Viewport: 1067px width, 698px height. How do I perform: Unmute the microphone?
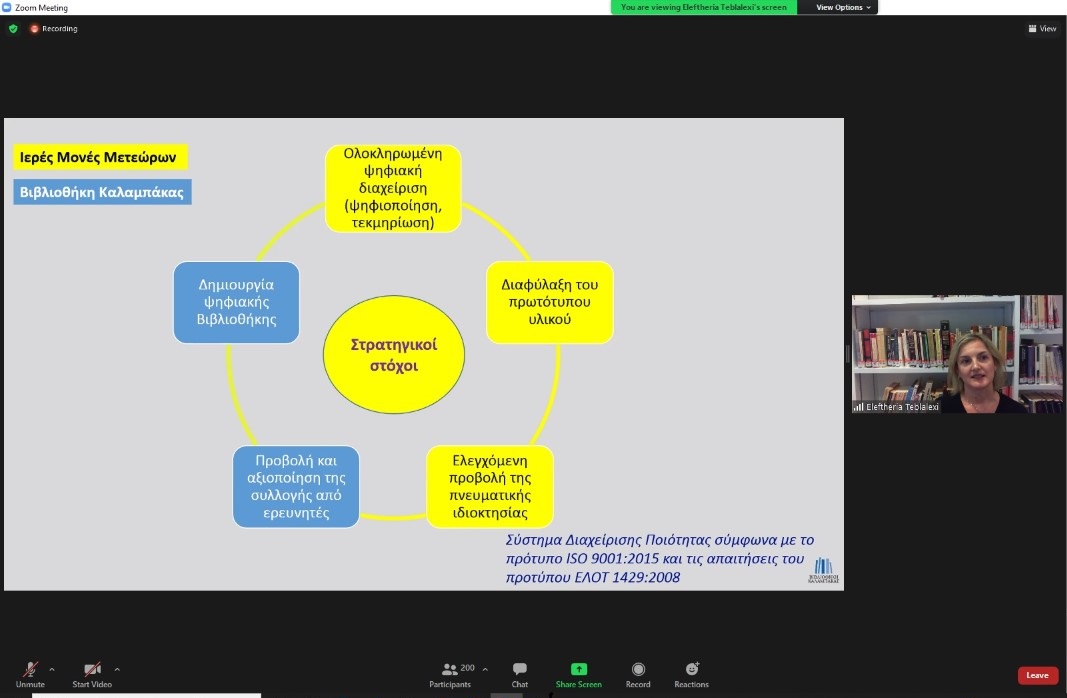click(30, 672)
